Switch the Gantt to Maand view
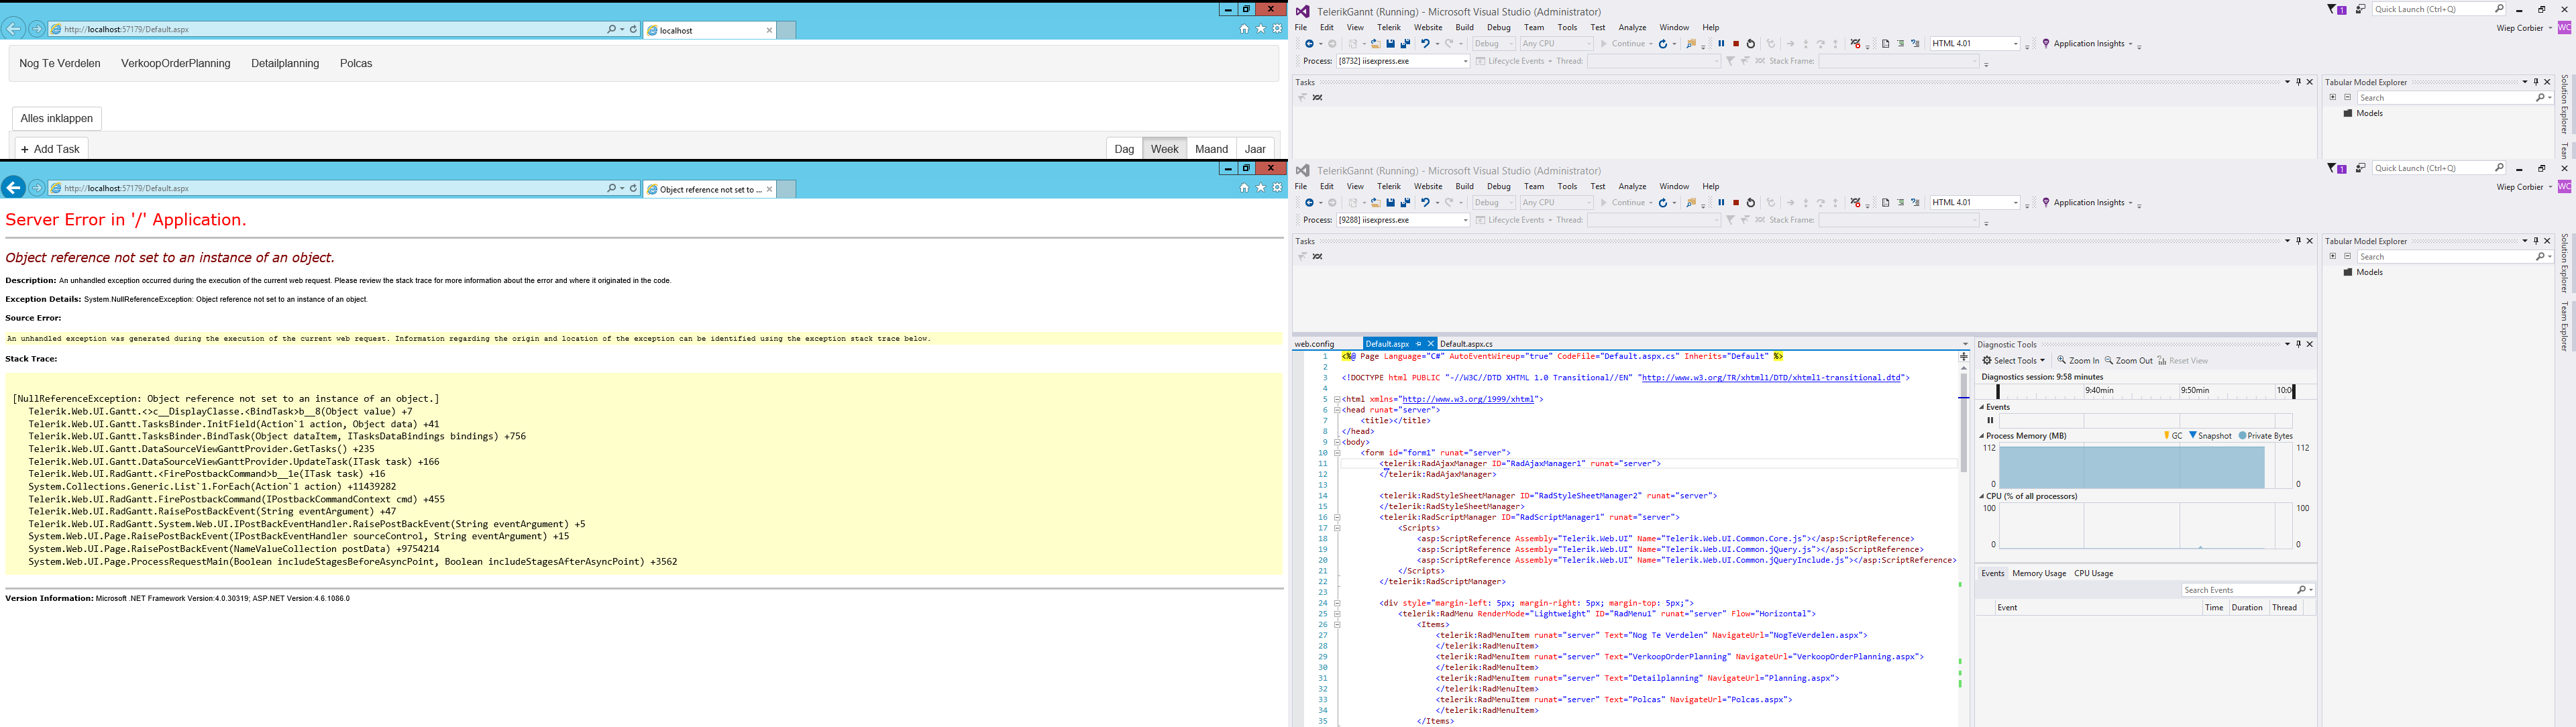This screenshot has height=727, width=2576. [x=1211, y=149]
